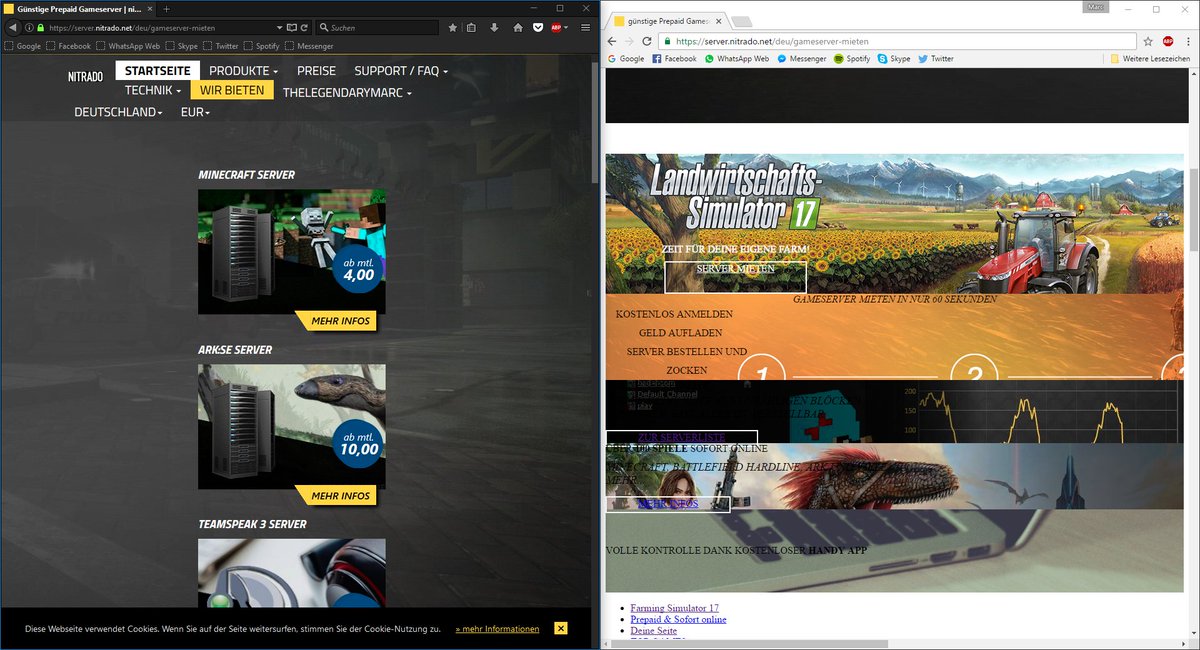
Task: Expand the SUPPORT / FAQ menu
Action: (x=400, y=71)
